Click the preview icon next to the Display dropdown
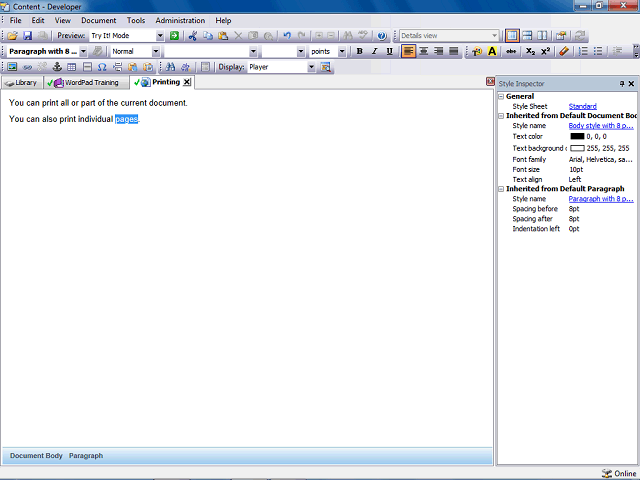 click(325, 67)
